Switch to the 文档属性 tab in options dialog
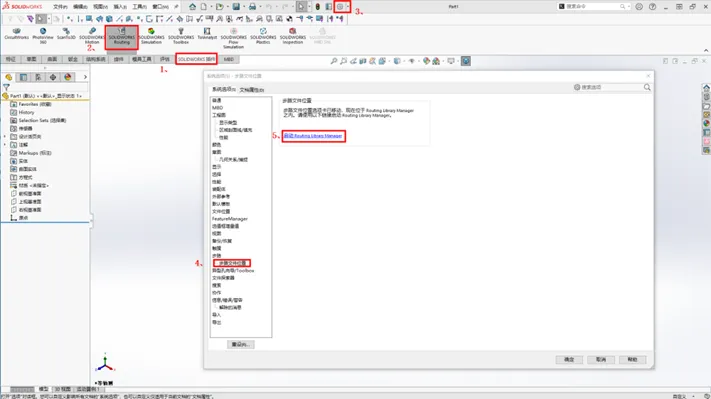 (x=252, y=90)
